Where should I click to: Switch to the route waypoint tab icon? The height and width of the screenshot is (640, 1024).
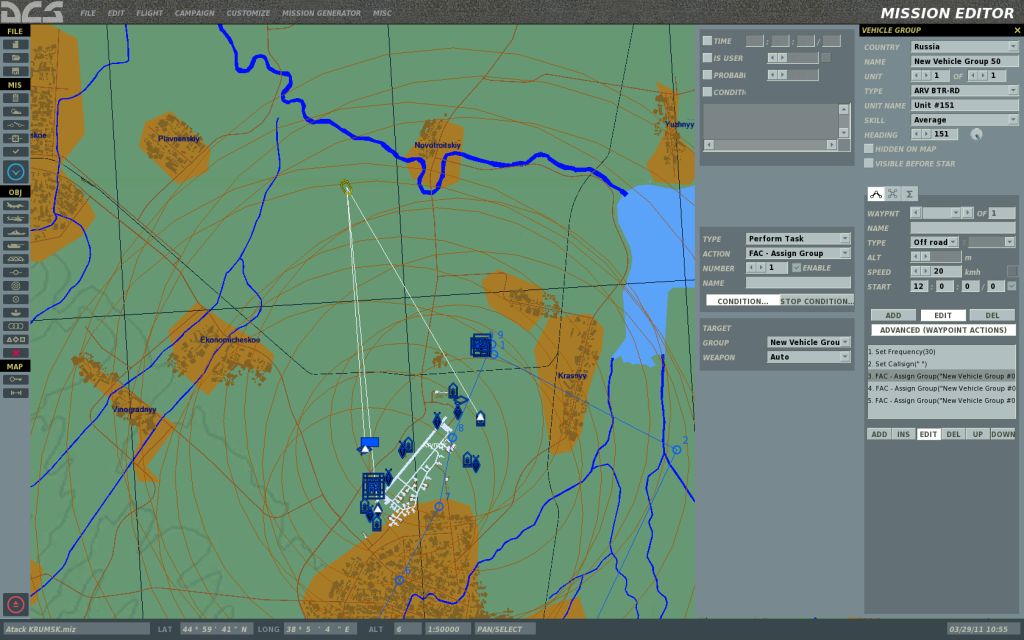coord(876,194)
